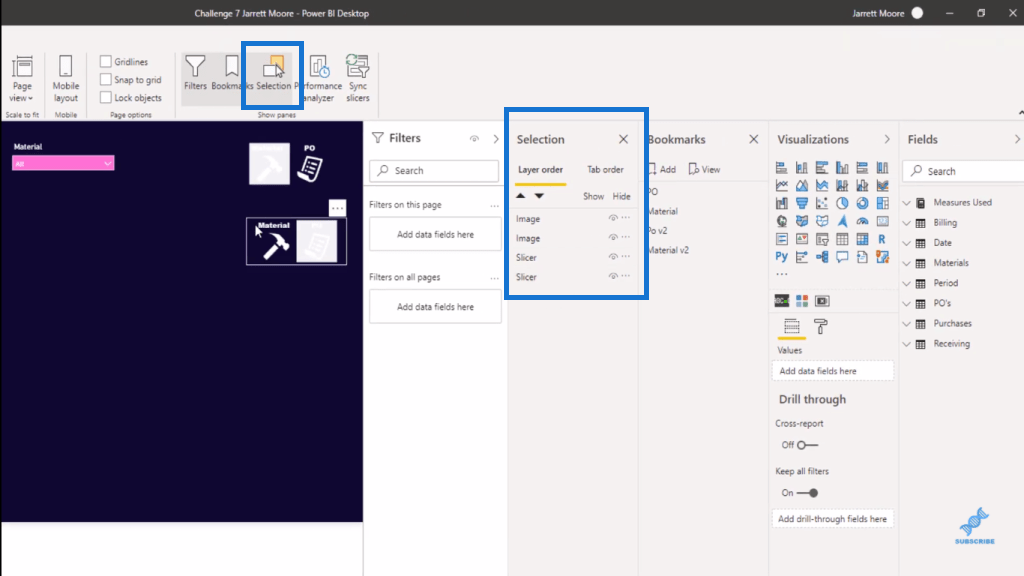Click View in the Bookmarks pane
The width and height of the screenshot is (1024, 576).
click(x=704, y=170)
